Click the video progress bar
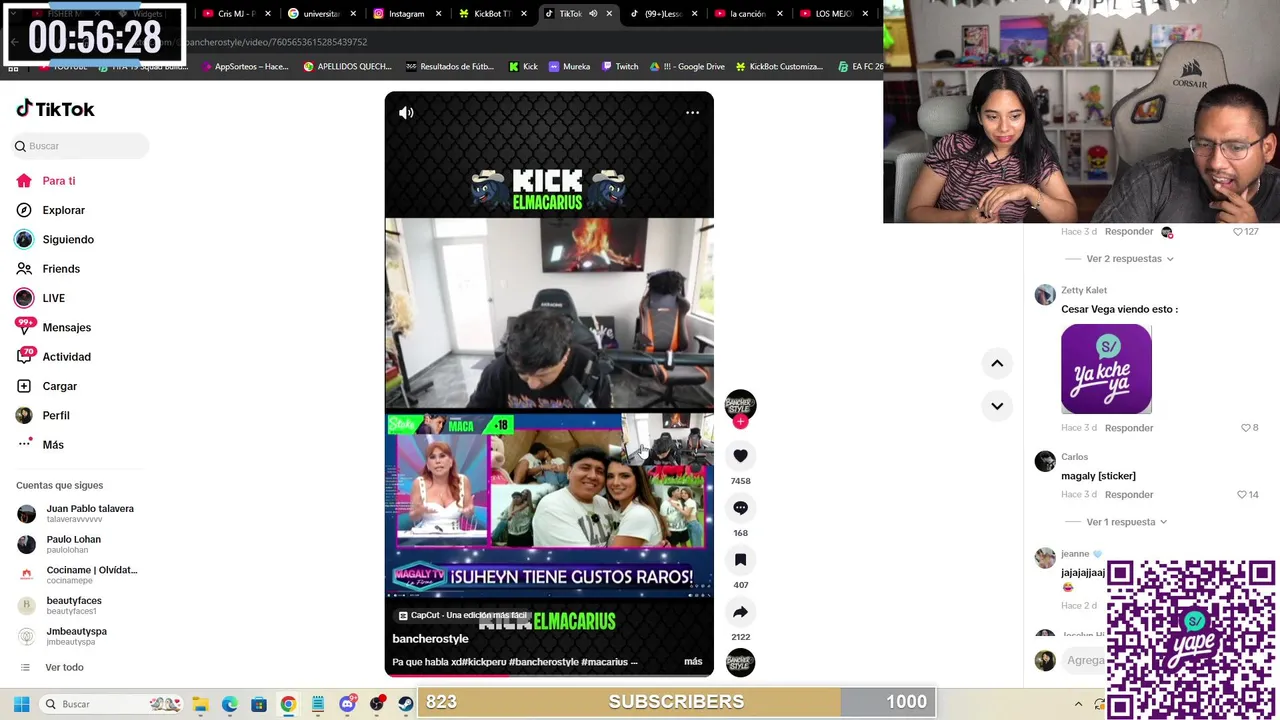1280x720 pixels. tap(549, 675)
